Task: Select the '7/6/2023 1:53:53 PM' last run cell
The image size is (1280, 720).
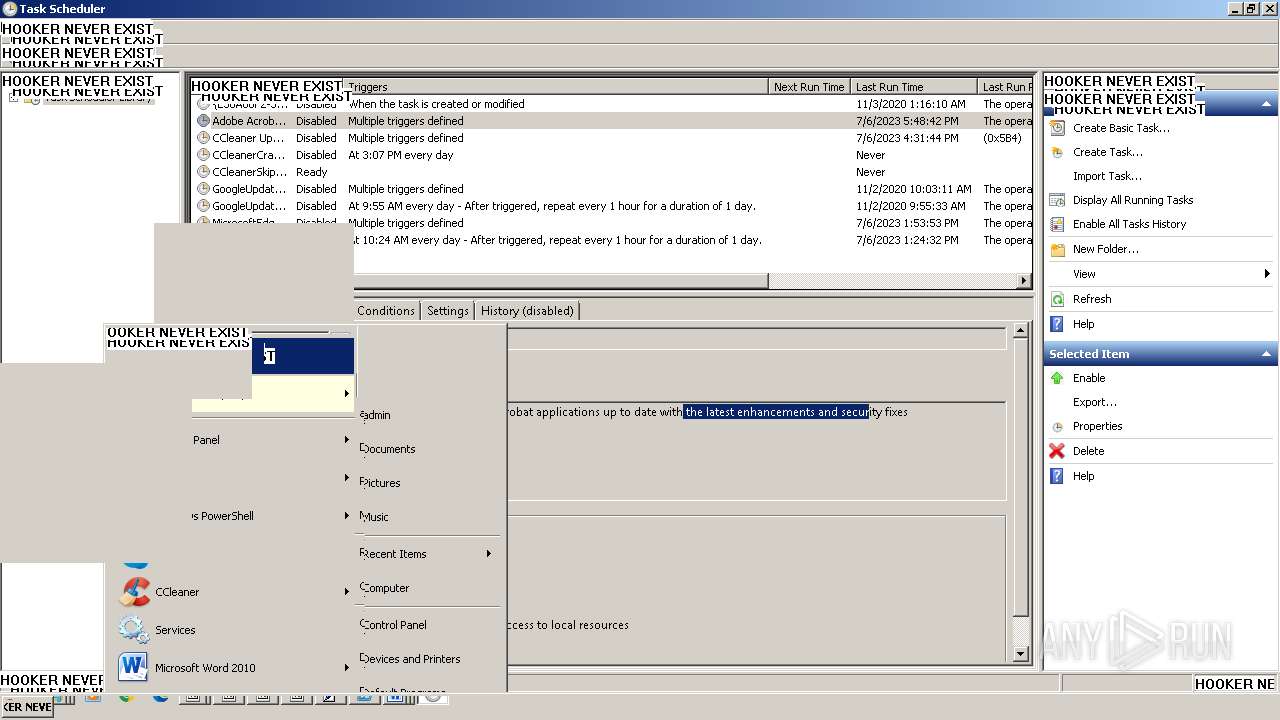Action: (907, 223)
